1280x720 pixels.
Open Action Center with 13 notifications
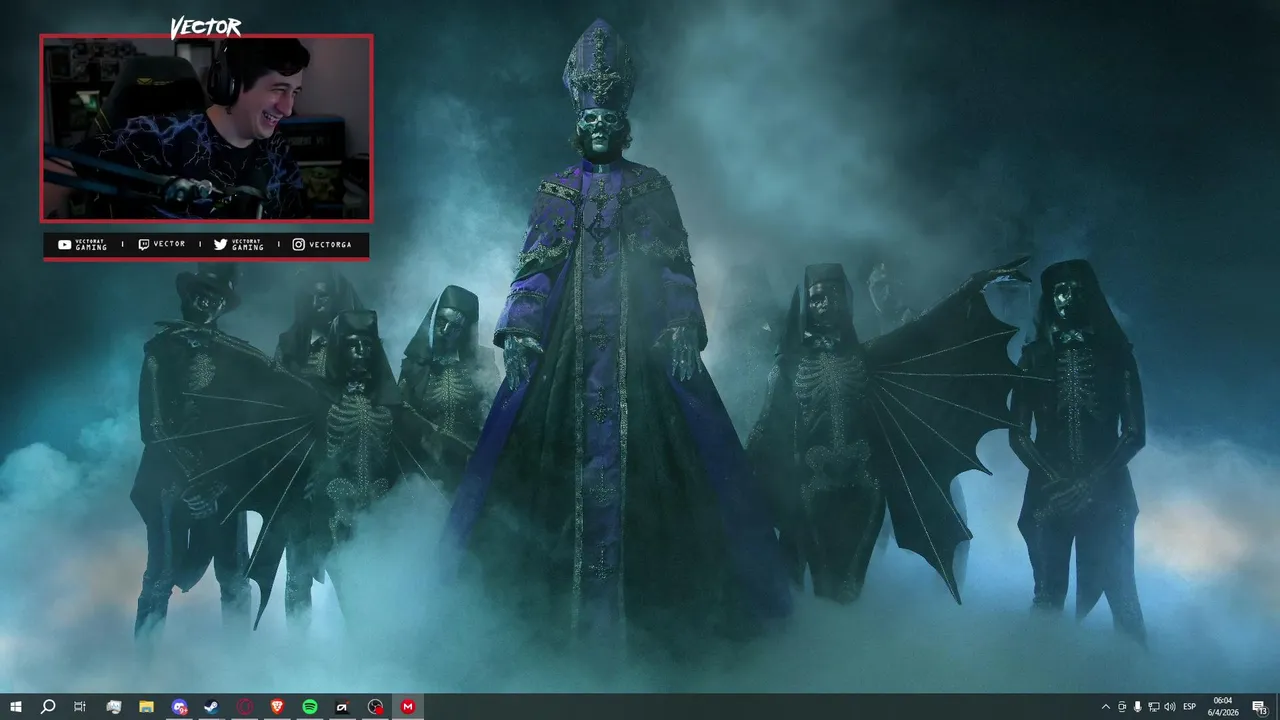1259,707
